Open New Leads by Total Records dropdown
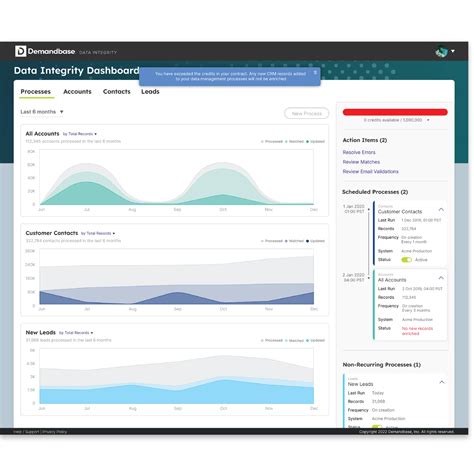 [x=76, y=333]
